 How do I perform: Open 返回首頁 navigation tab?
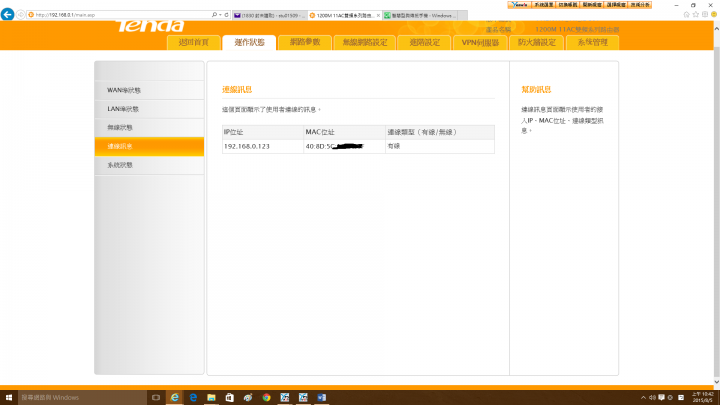coord(193,42)
